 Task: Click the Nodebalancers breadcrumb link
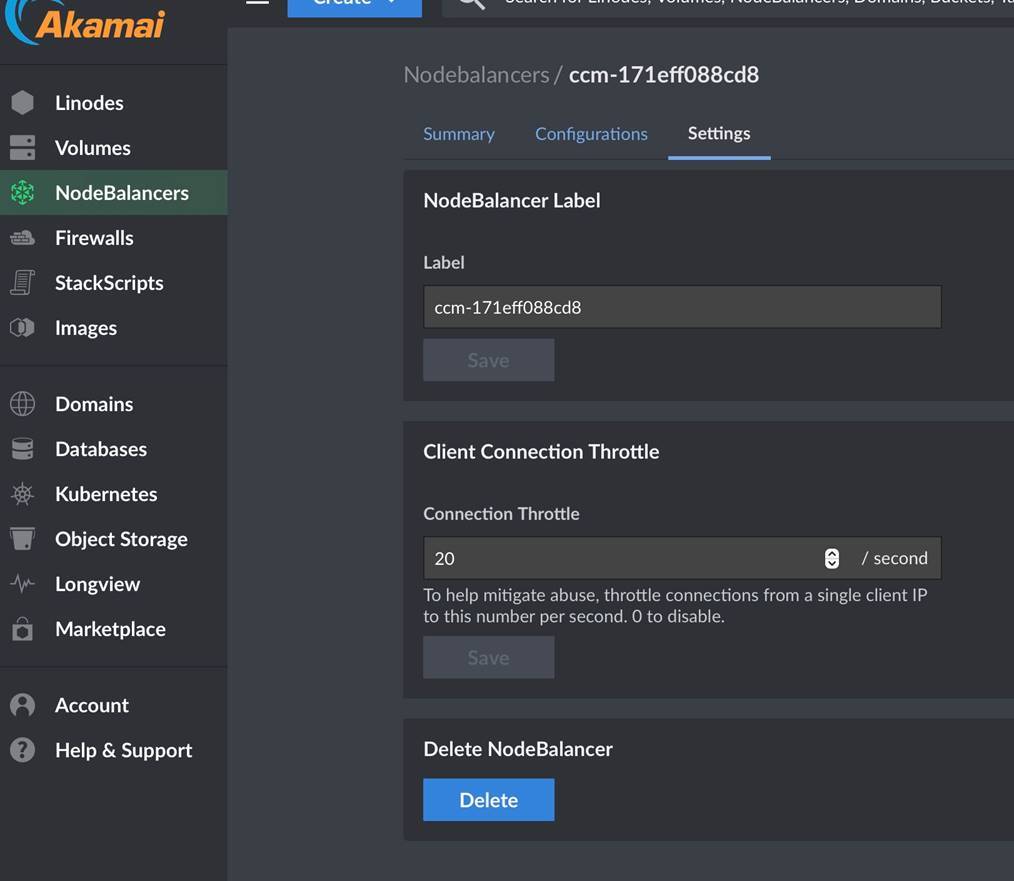click(476, 75)
